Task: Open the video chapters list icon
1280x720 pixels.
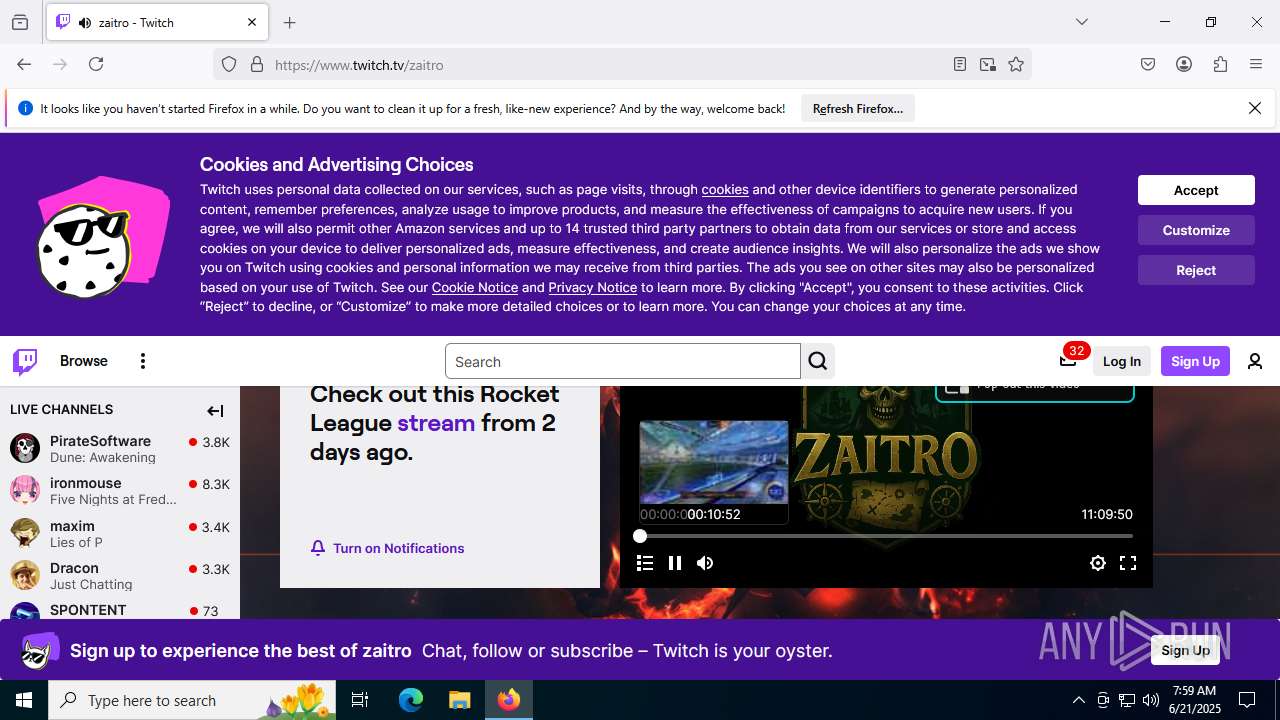Action: pos(645,563)
